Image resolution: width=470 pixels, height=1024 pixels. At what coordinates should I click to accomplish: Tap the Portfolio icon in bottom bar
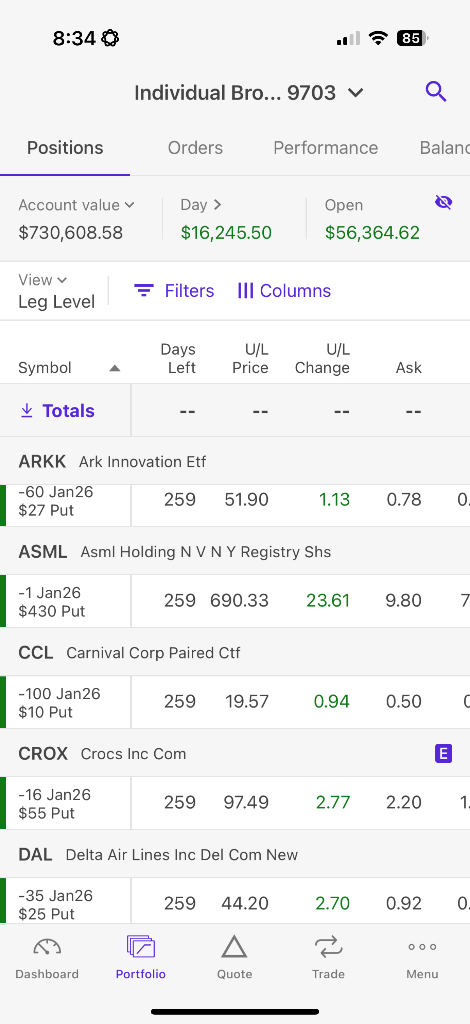[x=141, y=947]
